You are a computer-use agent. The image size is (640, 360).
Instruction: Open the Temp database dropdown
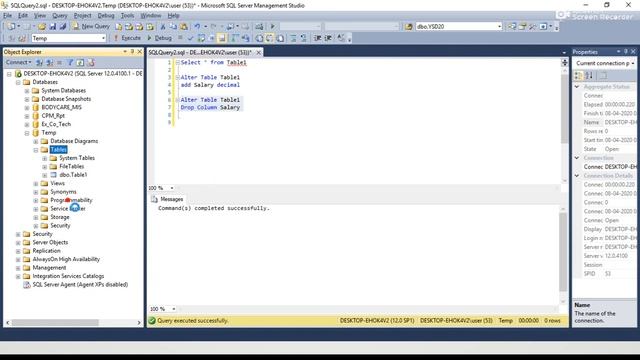(103, 38)
